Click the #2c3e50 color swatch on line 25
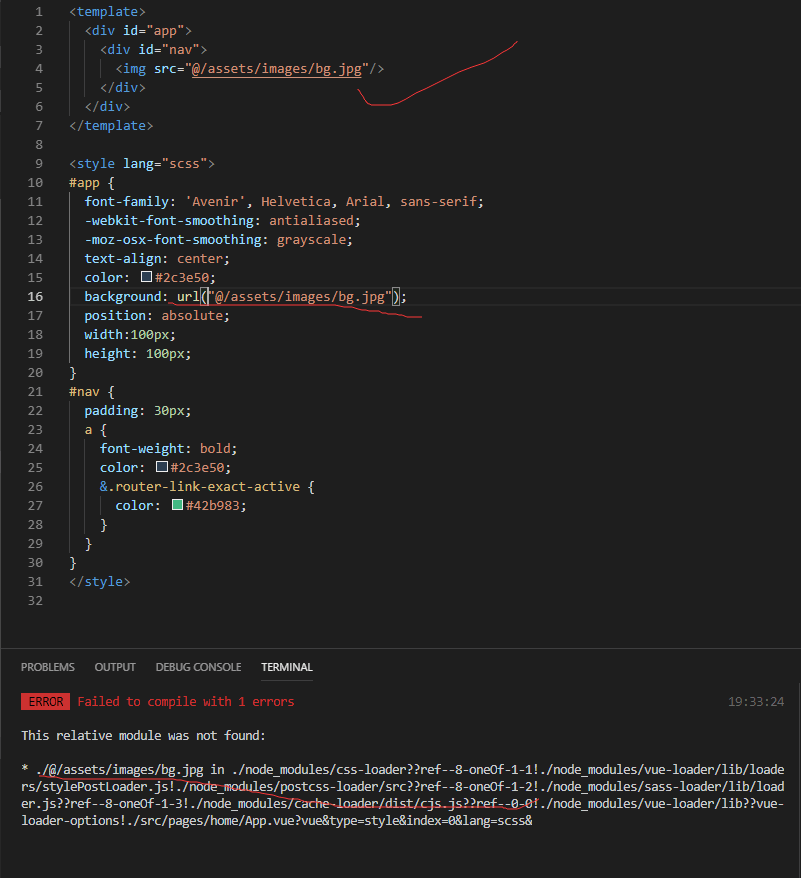The height and width of the screenshot is (878, 801). (x=162, y=467)
